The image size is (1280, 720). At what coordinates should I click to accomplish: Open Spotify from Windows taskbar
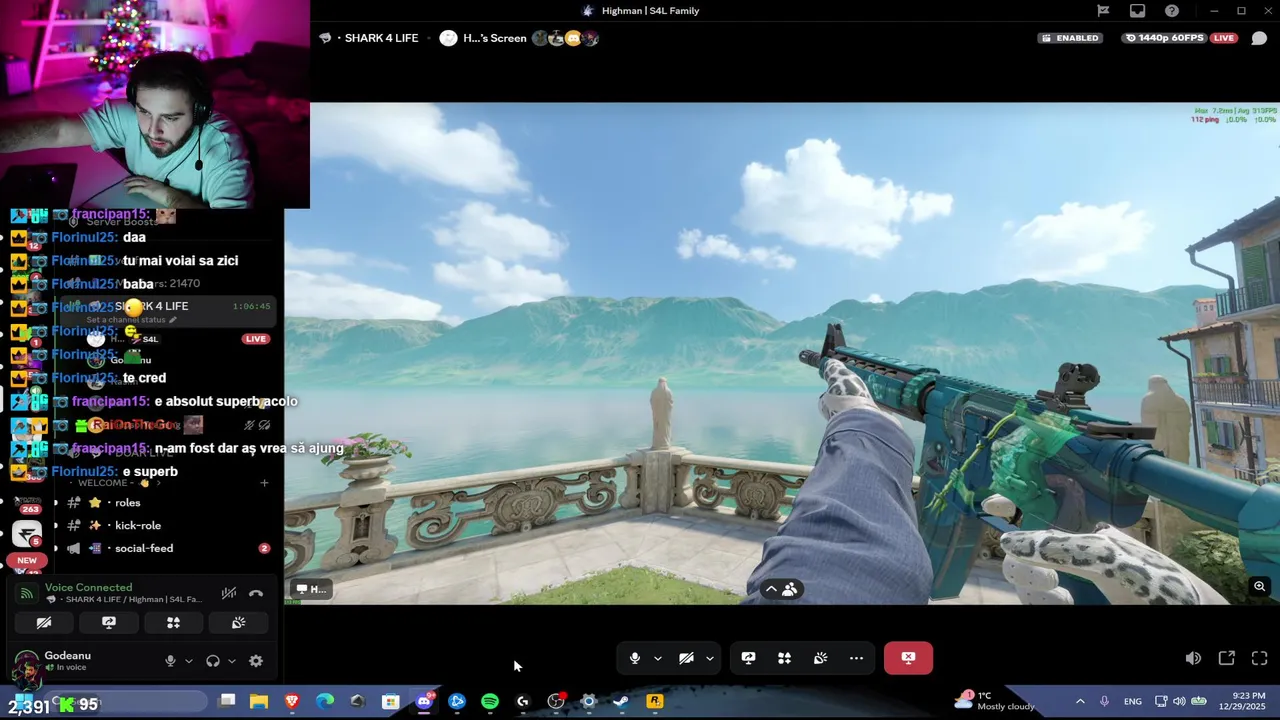[x=490, y=701]
